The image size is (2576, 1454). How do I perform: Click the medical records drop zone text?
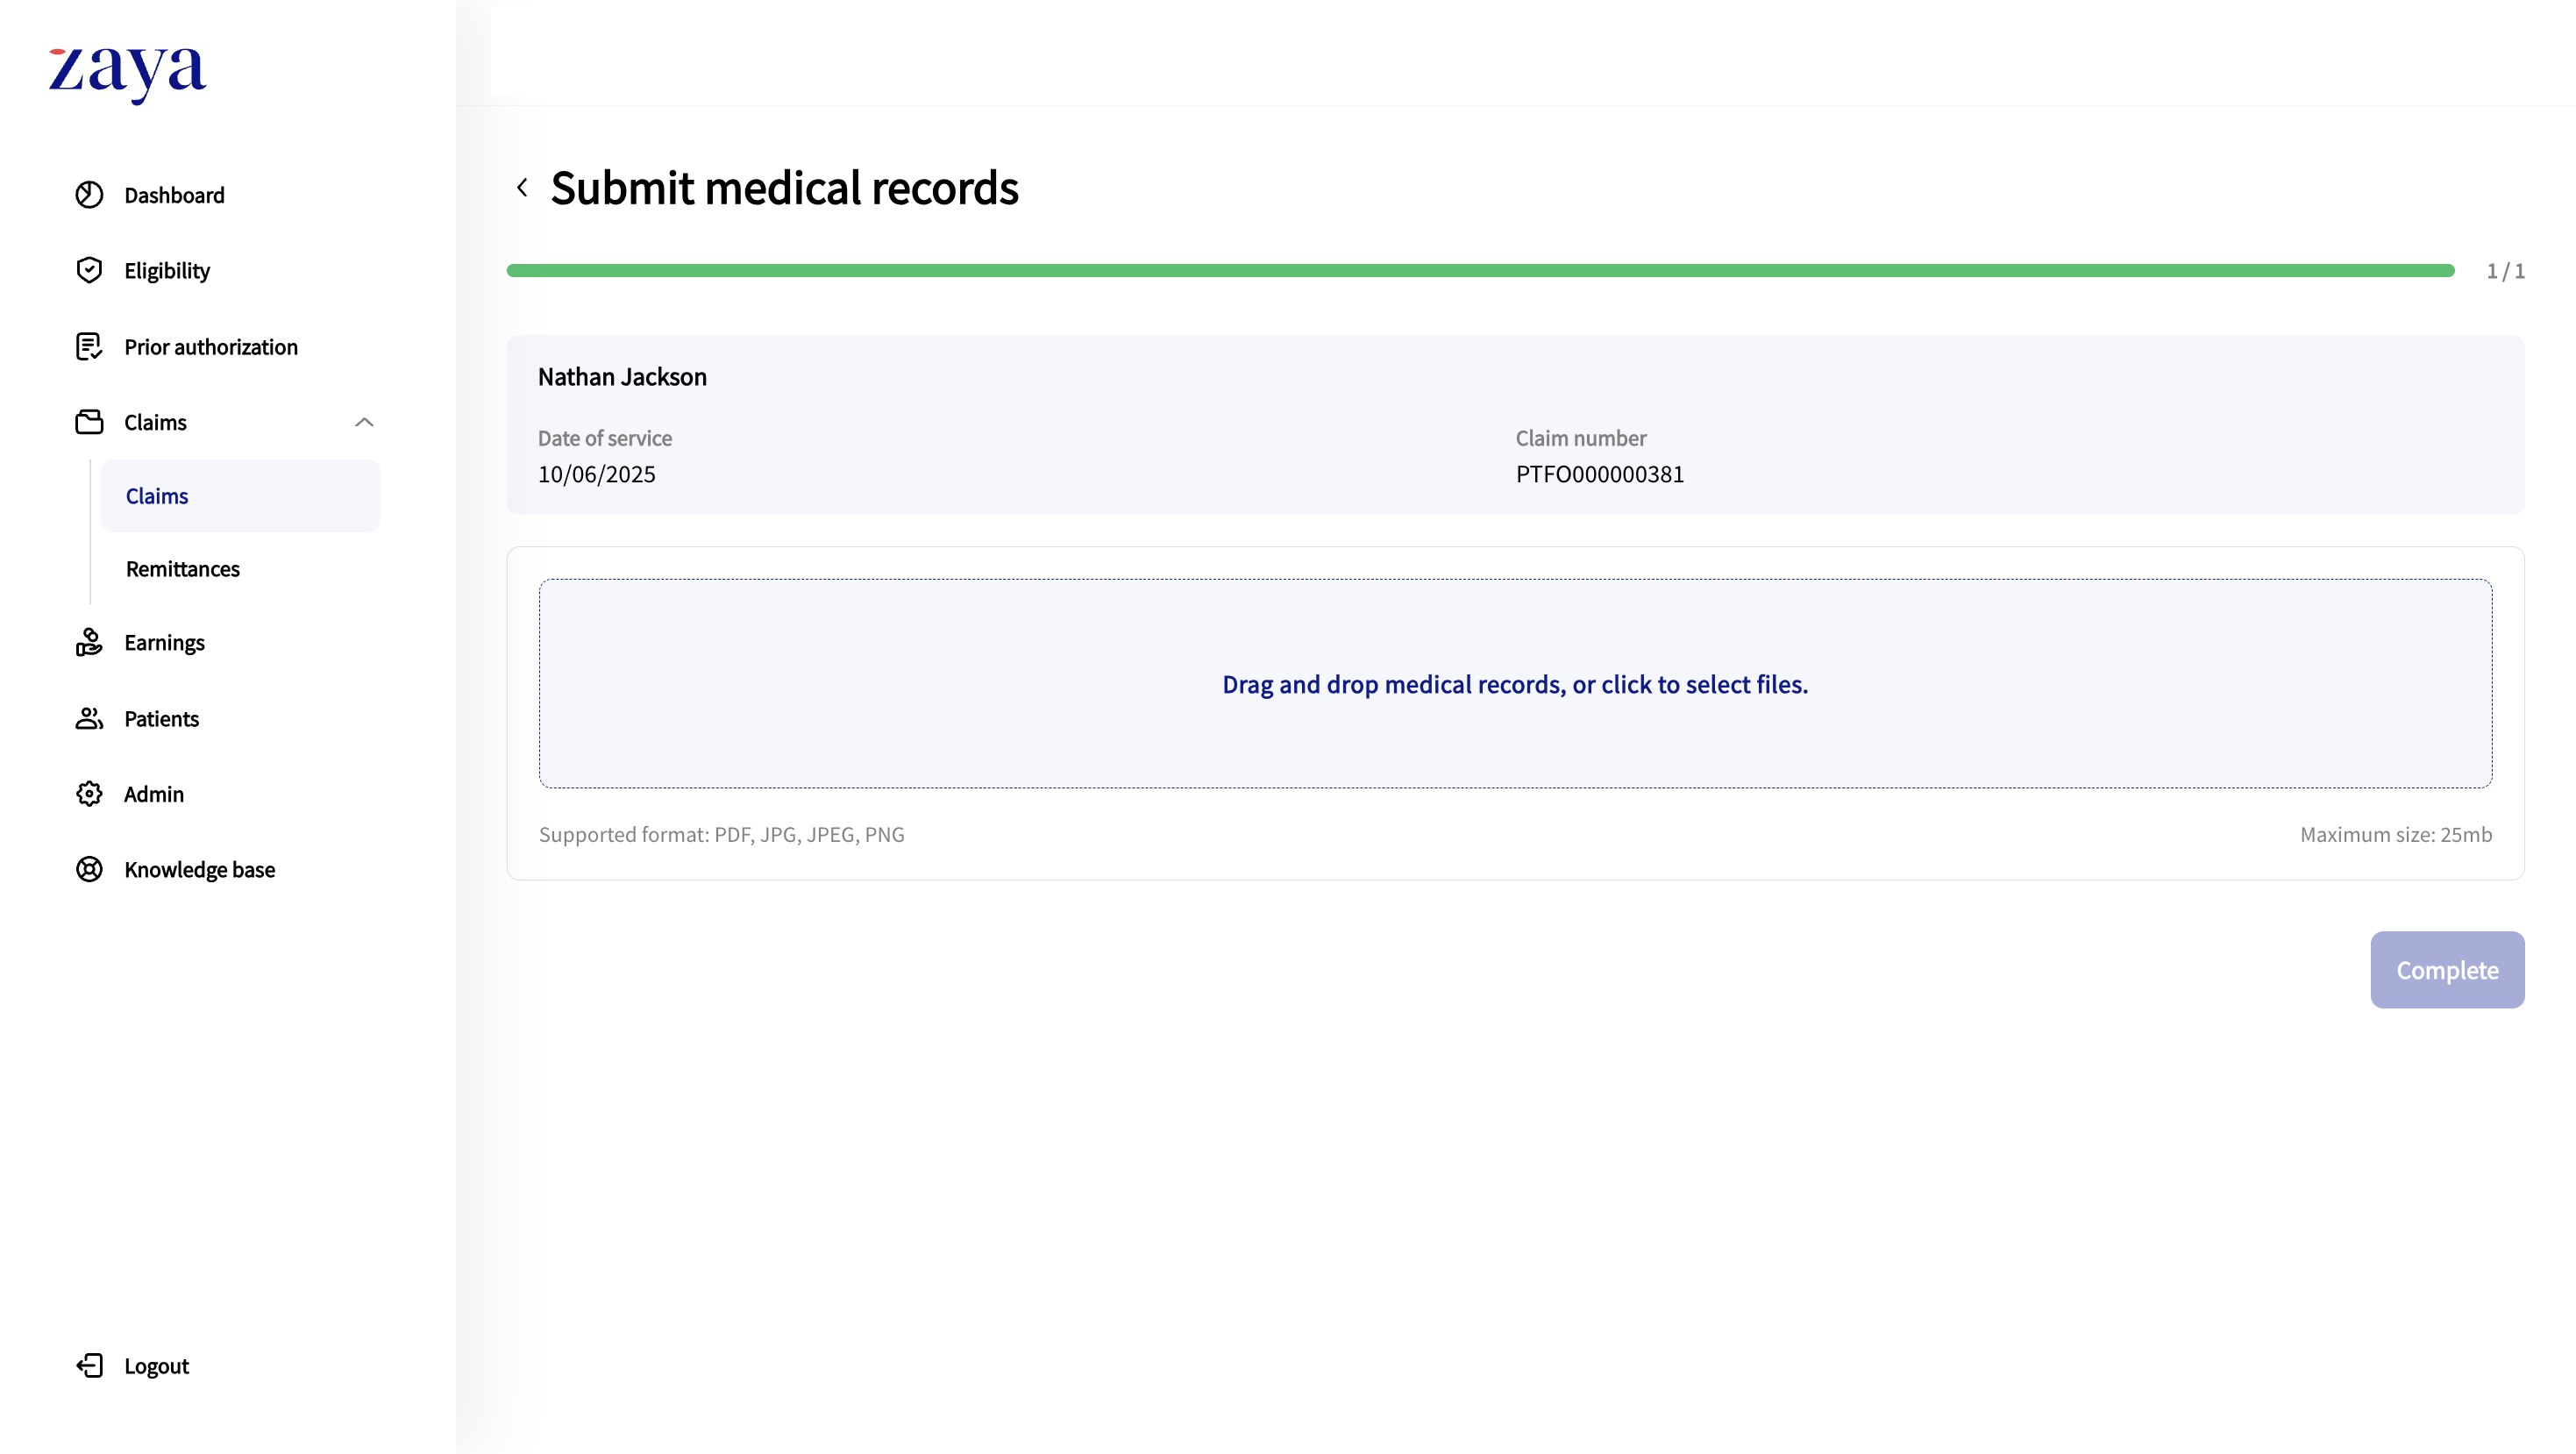pos(1514,684)
